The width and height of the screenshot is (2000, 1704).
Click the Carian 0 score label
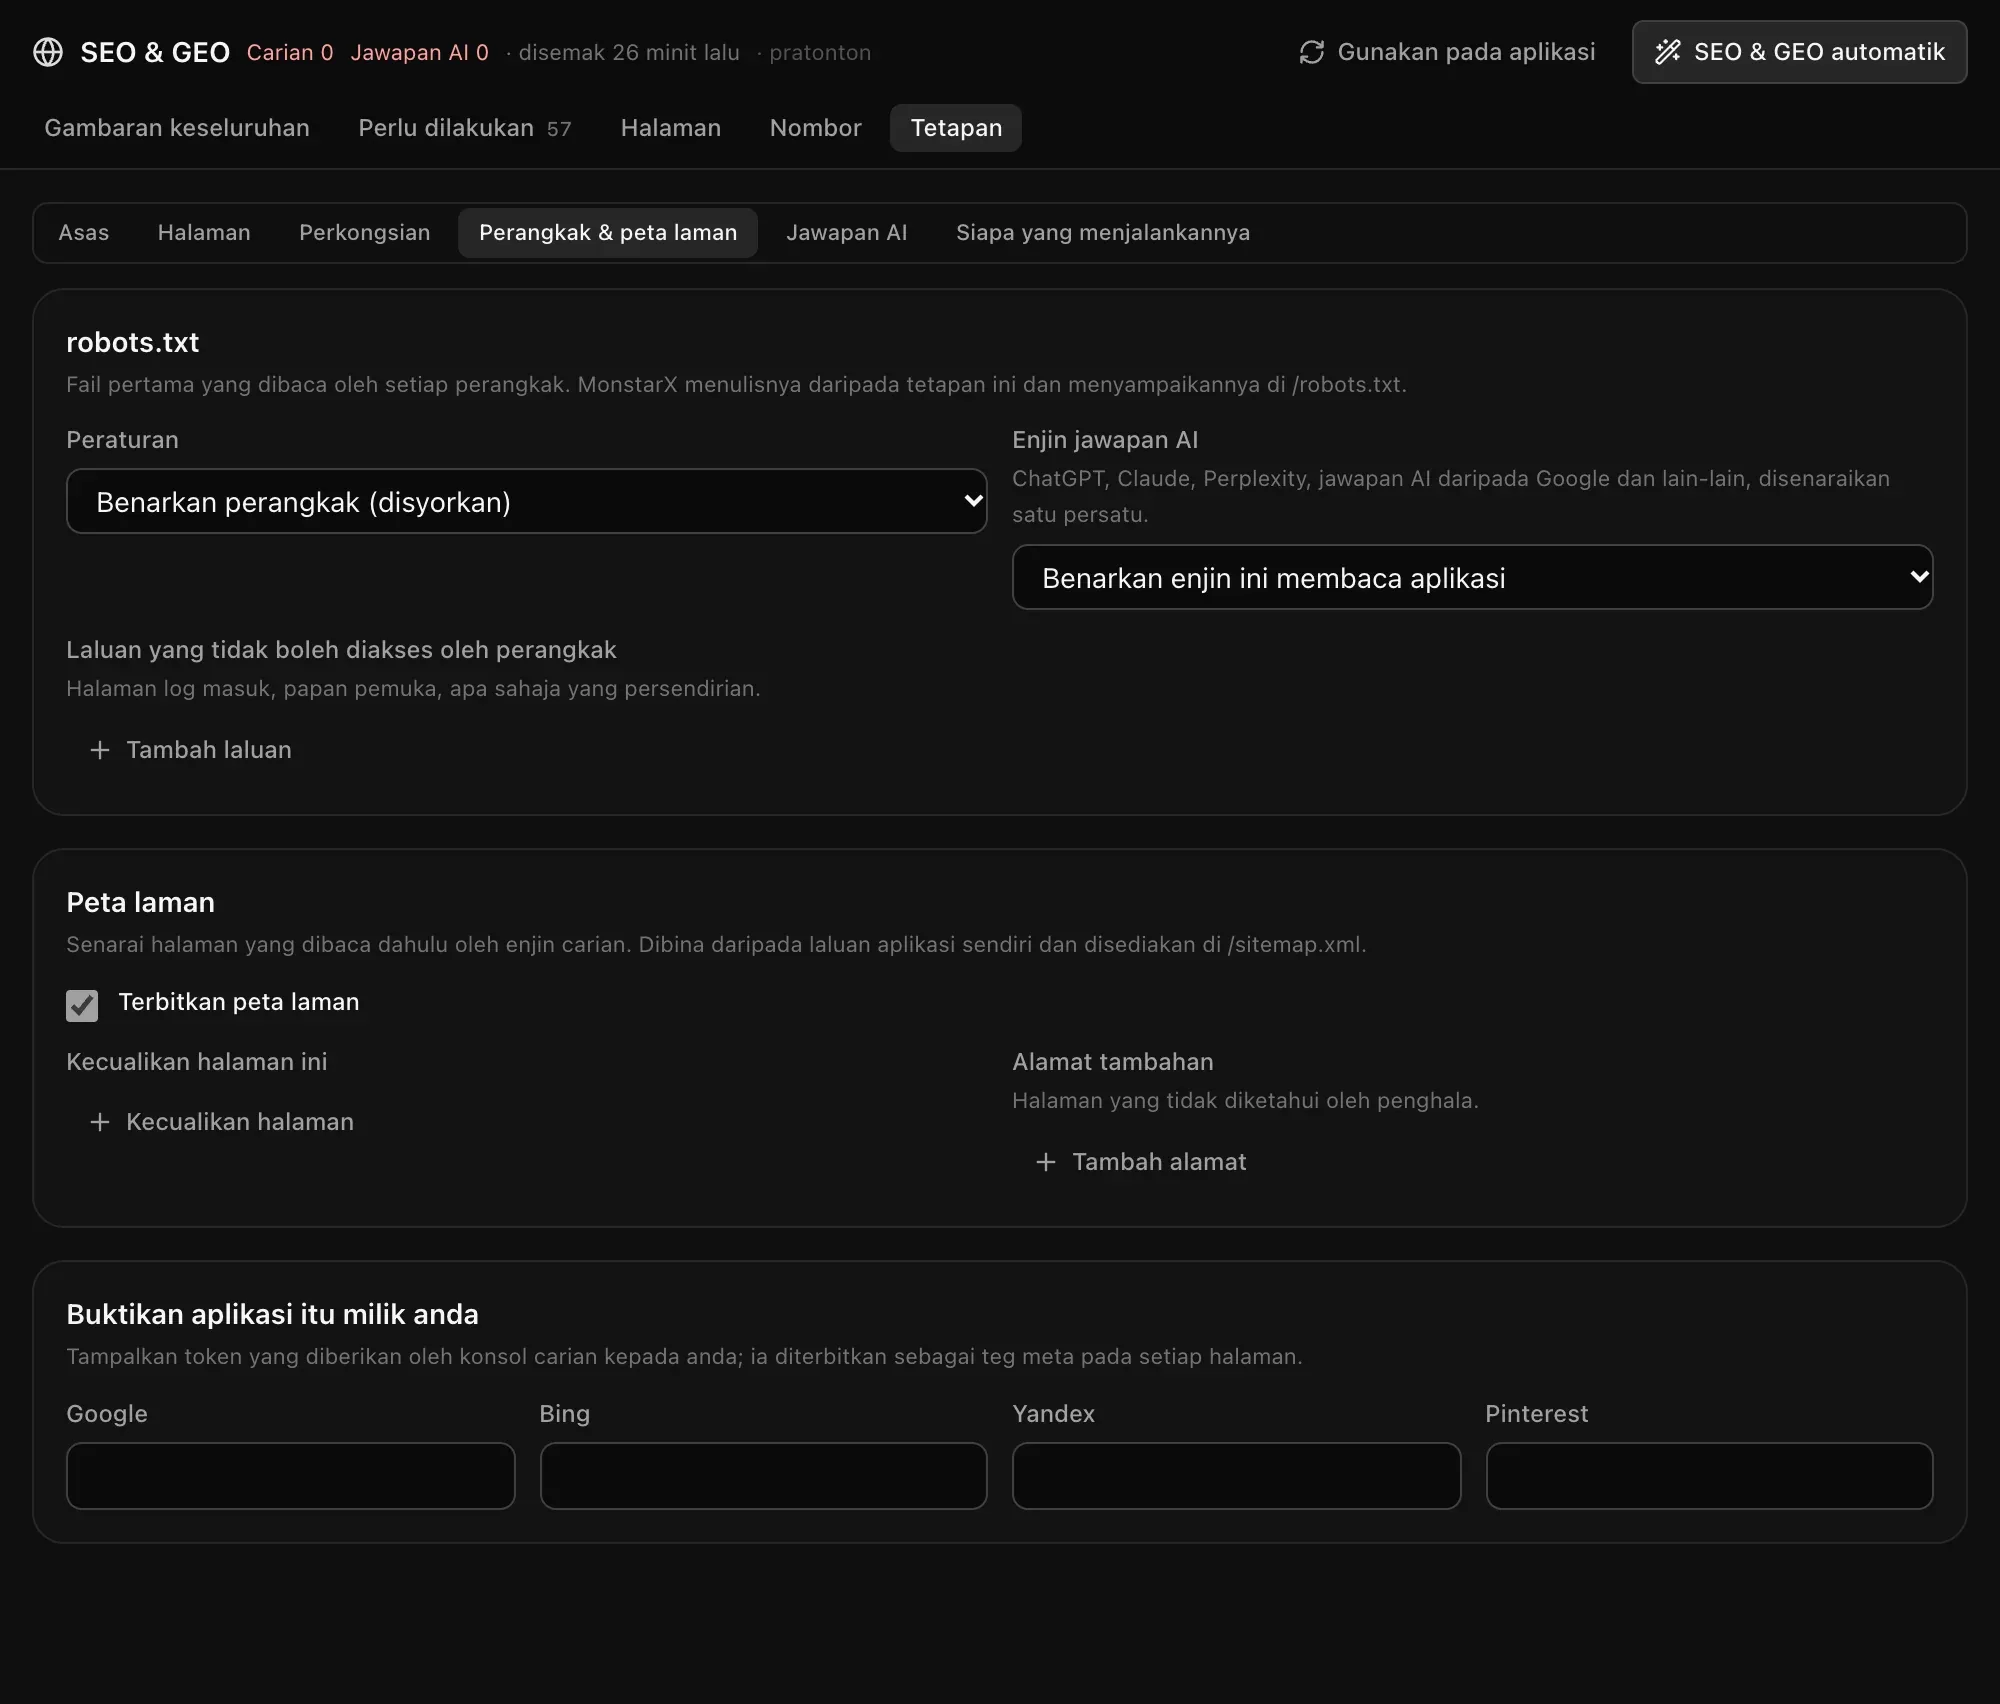click(290, 53)
